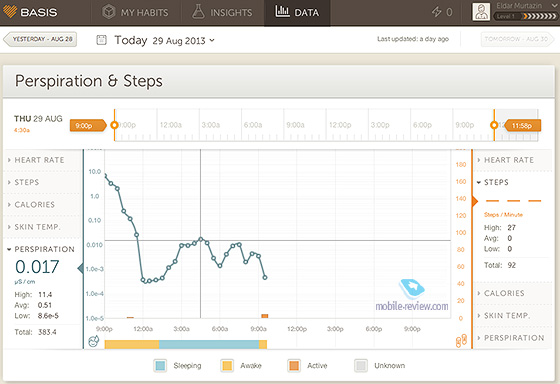Click the 11:58p timeline end handle
Screen dimensions: 560x384
(x=522, y=125)
